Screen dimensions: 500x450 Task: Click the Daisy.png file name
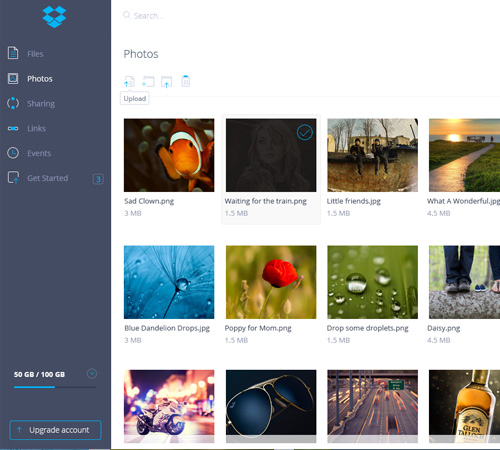coord(444,328)
